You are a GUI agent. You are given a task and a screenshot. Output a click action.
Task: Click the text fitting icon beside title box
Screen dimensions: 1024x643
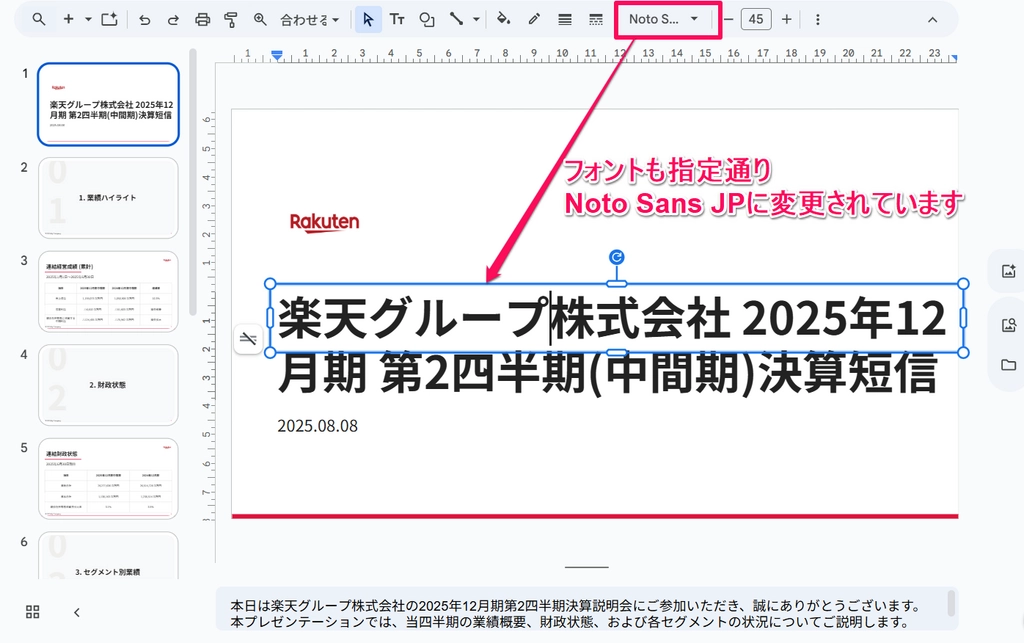tap(248, 338)
